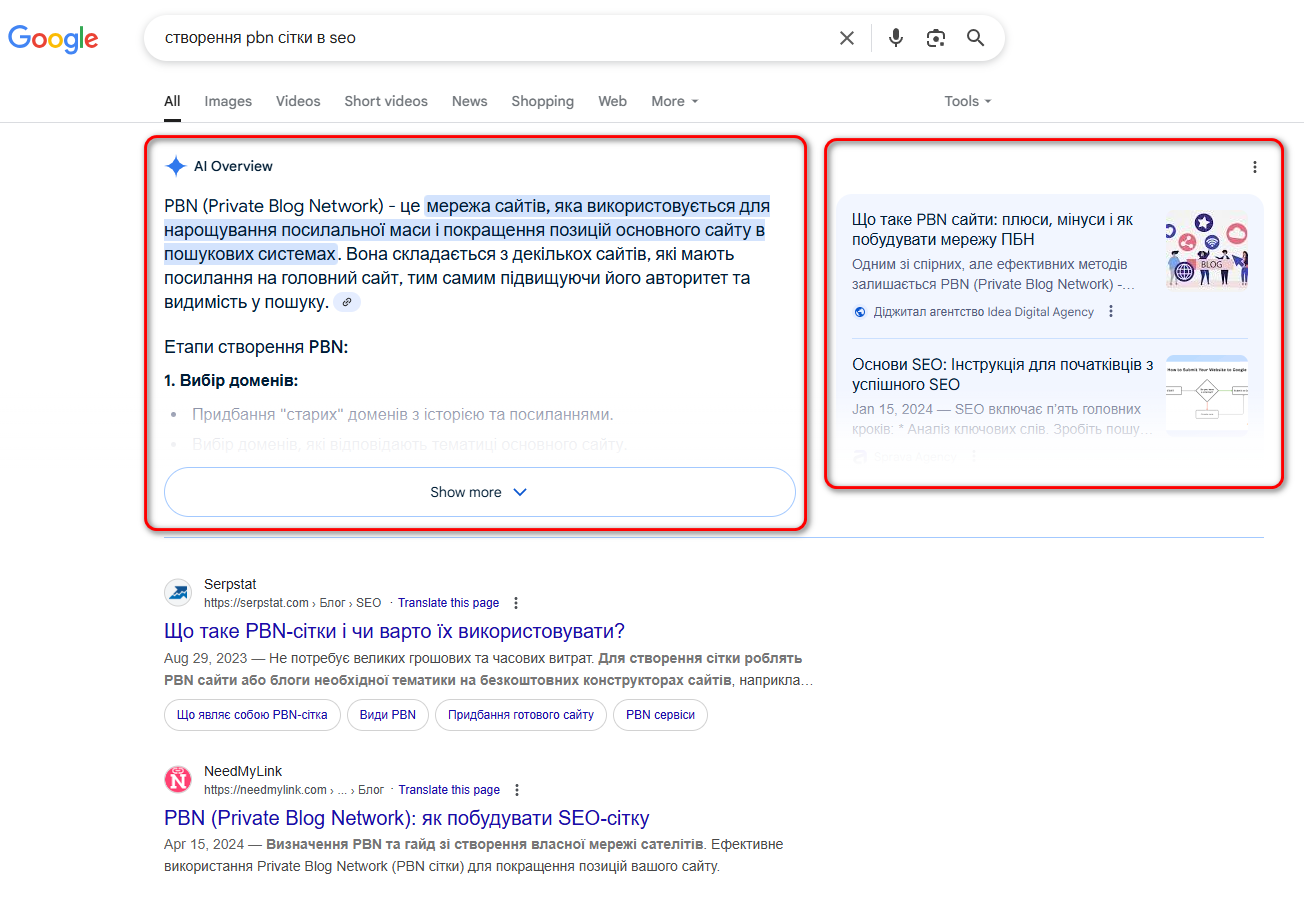Click the 'AI Overview' label
Viewport: 1304px width, 903px height.
(233, 166)
